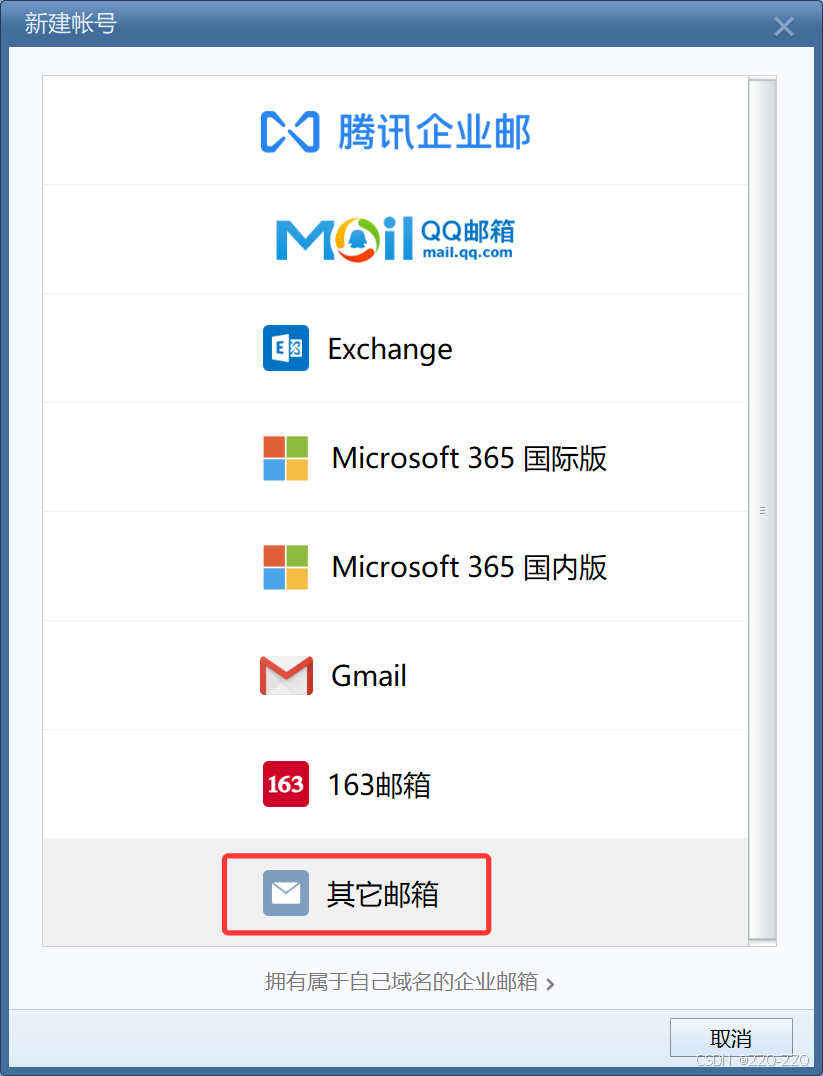Select the Gmail text label
The width and height of the screenshot is (823, 1076).
coord(369,676)
